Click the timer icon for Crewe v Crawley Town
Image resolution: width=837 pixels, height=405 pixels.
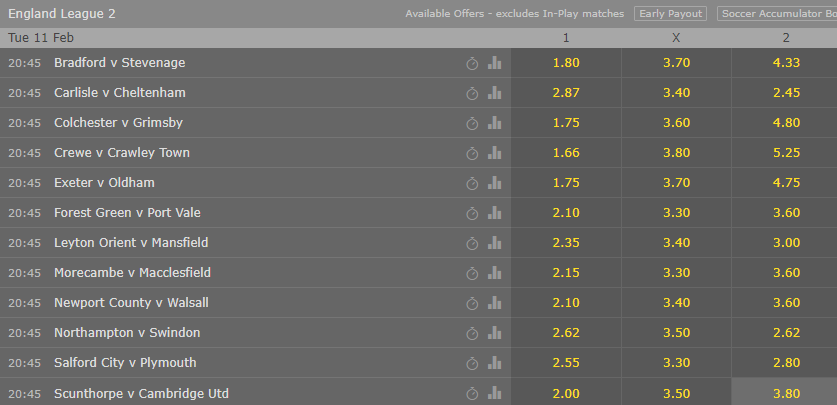pos(472,153)
